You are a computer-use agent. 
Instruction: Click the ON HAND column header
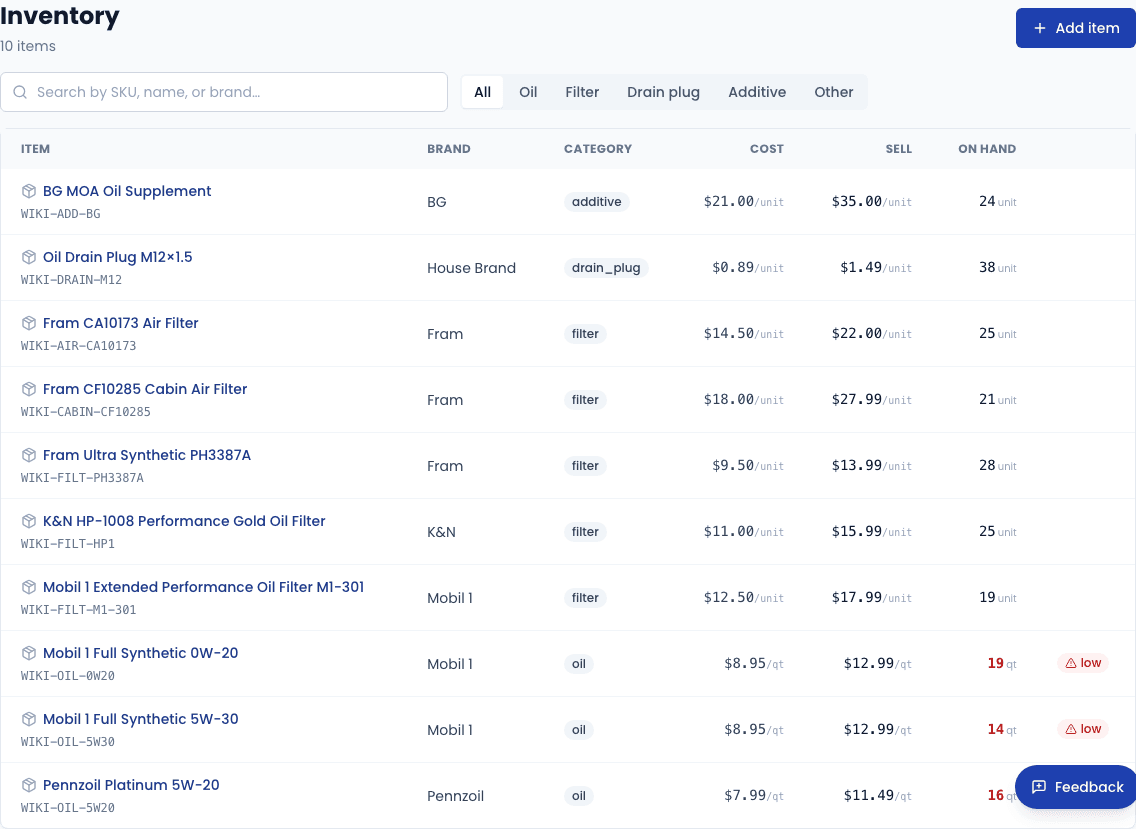(x=987, y=149)
